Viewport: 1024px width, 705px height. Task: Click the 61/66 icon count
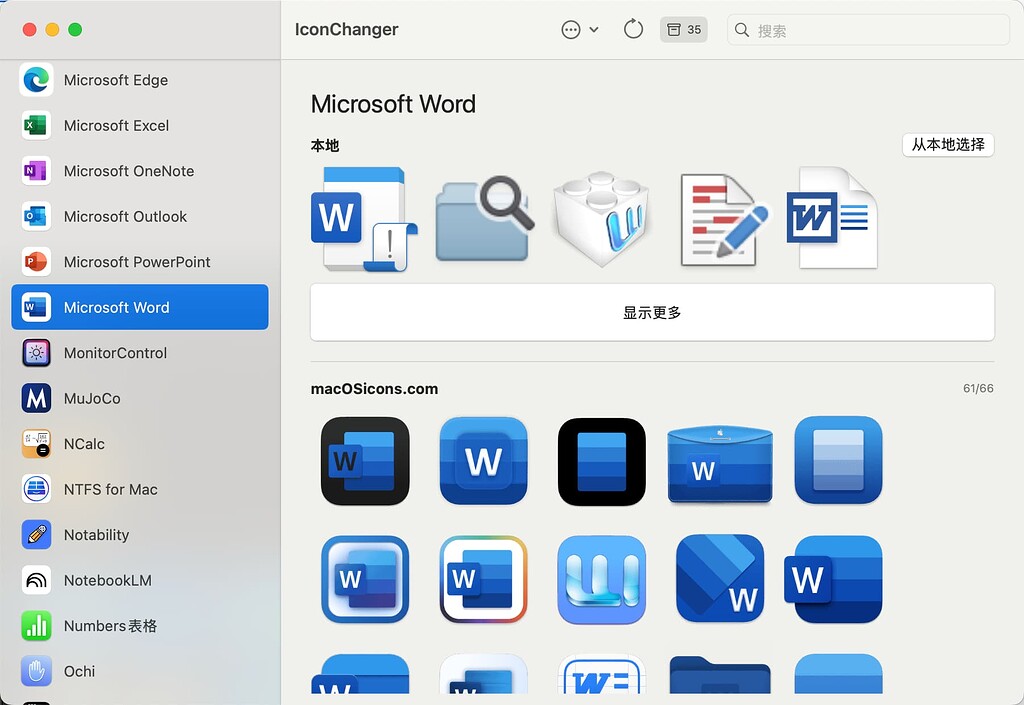coord(978,388)
